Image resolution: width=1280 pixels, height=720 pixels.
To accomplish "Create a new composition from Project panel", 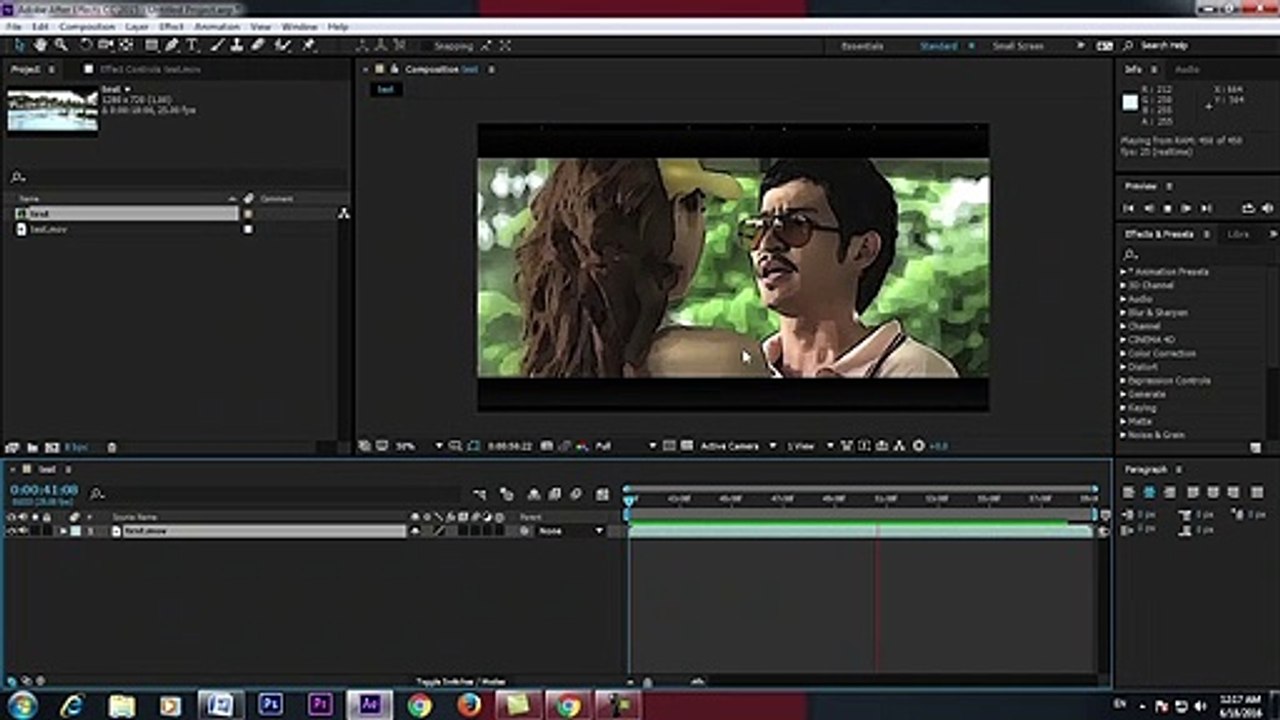I will click(x=51, y=447).
